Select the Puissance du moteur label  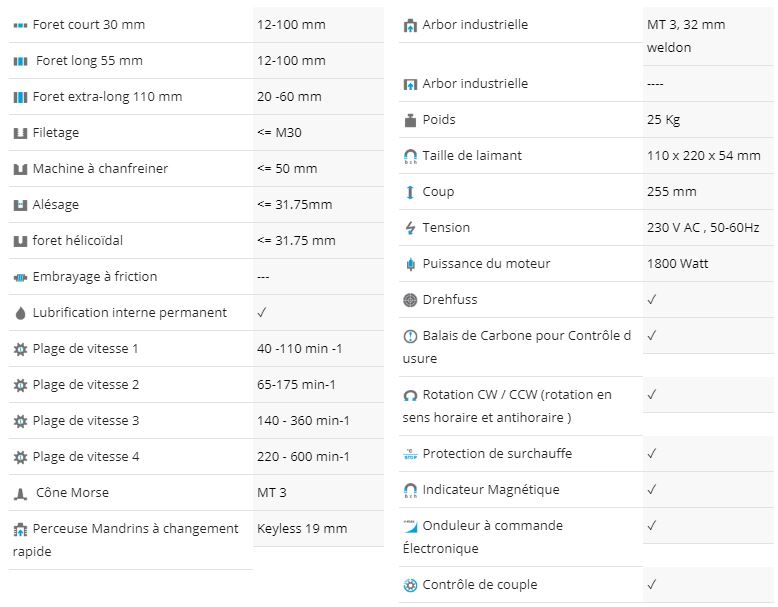point(486,264)
